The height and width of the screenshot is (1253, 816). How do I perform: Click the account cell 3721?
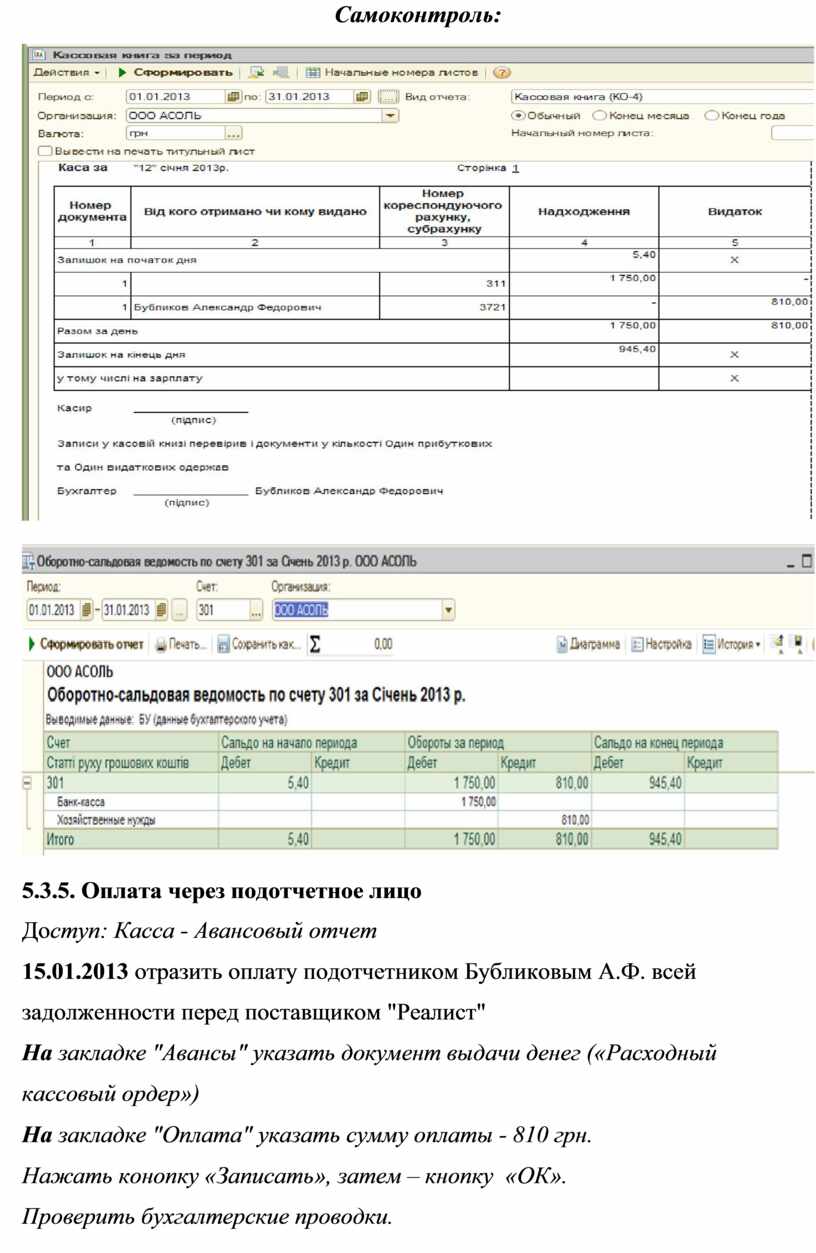point(444,307)
